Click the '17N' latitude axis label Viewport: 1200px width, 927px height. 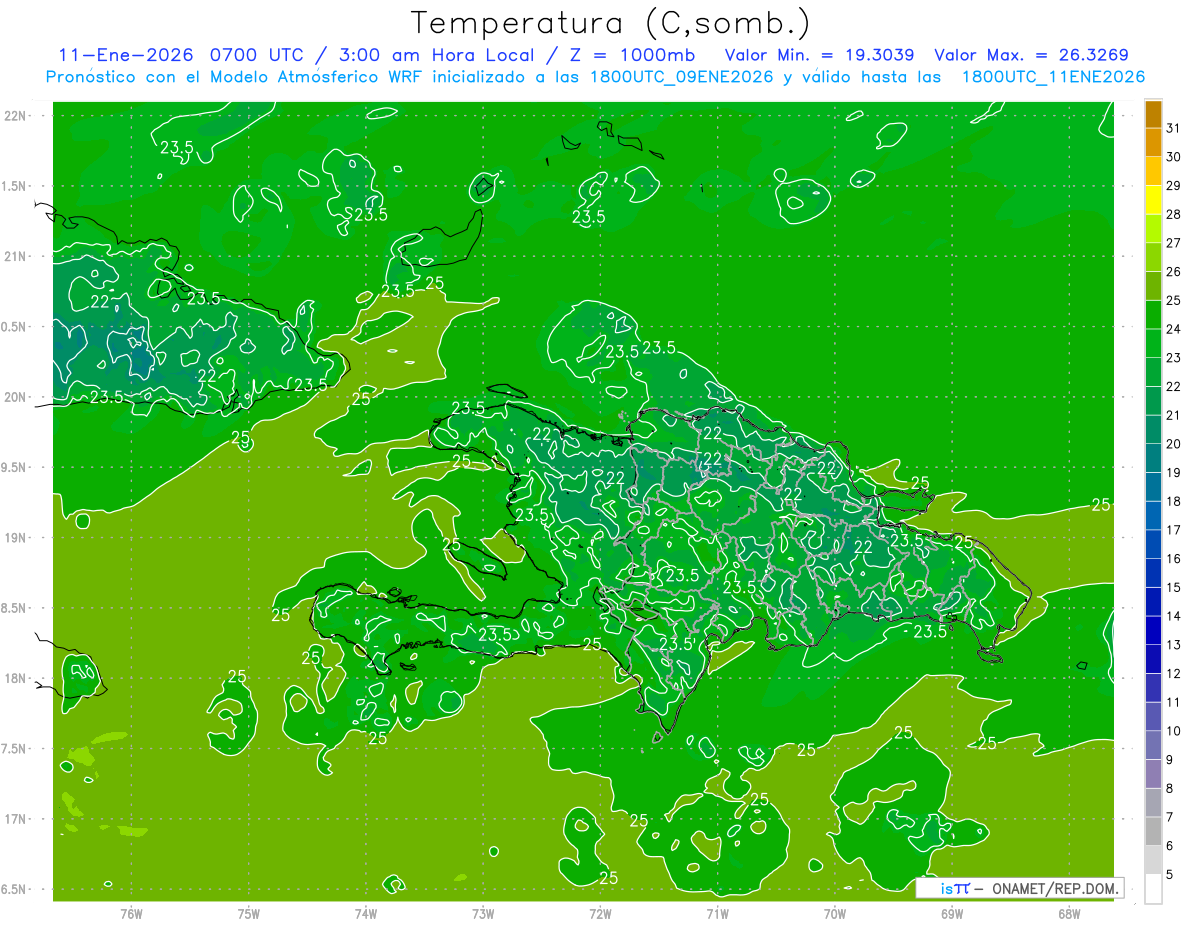[16, 819]
